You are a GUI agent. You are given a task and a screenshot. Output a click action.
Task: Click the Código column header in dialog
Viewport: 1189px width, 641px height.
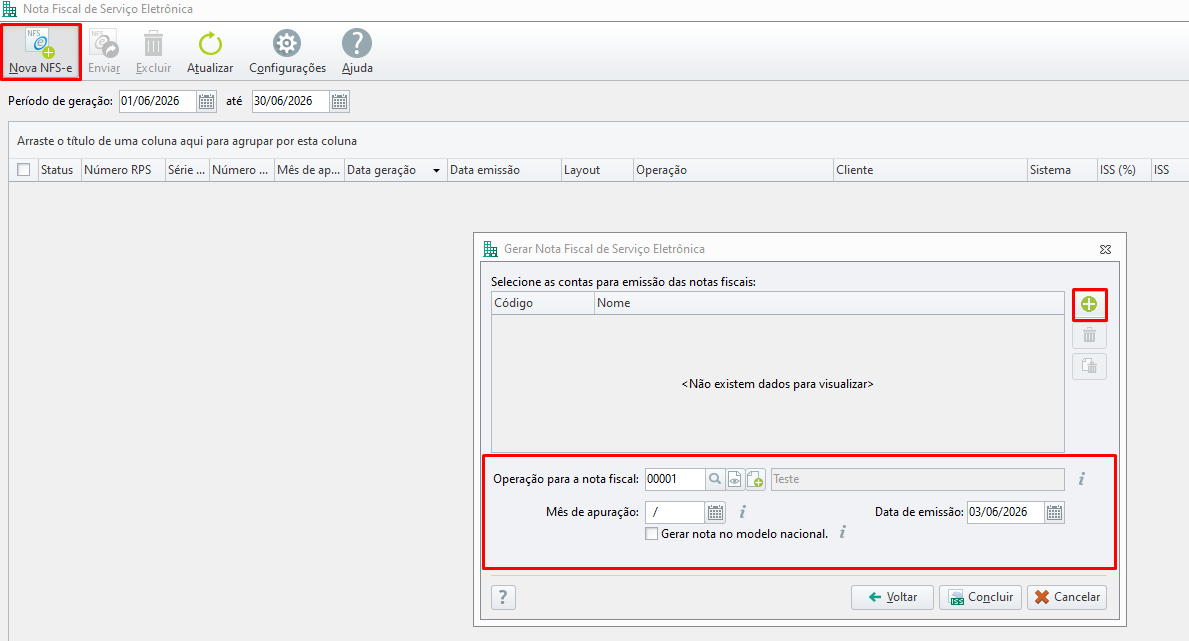coord(543,303)
